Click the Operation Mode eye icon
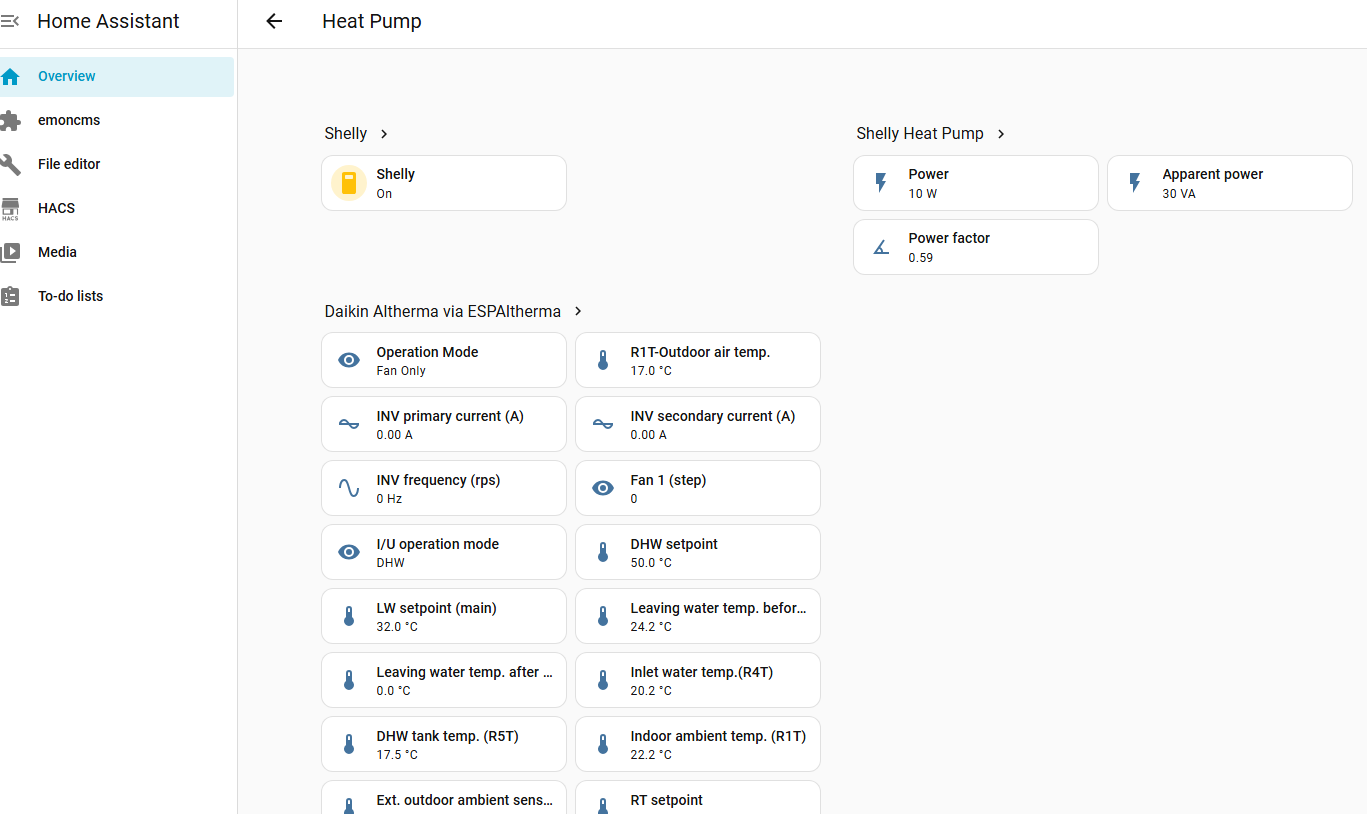The width and height of the screenshot is (1367, 814). click(349, 361)
